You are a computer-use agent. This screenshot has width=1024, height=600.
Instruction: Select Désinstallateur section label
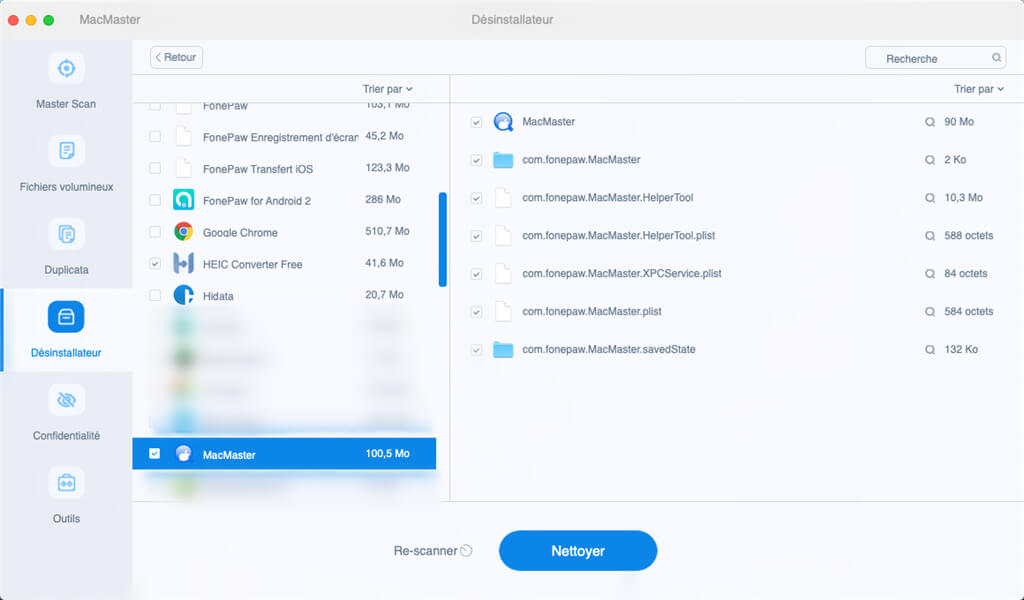(x=66, y=353)
